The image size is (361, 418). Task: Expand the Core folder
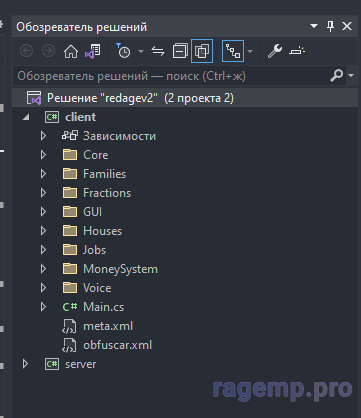(43, 155)
